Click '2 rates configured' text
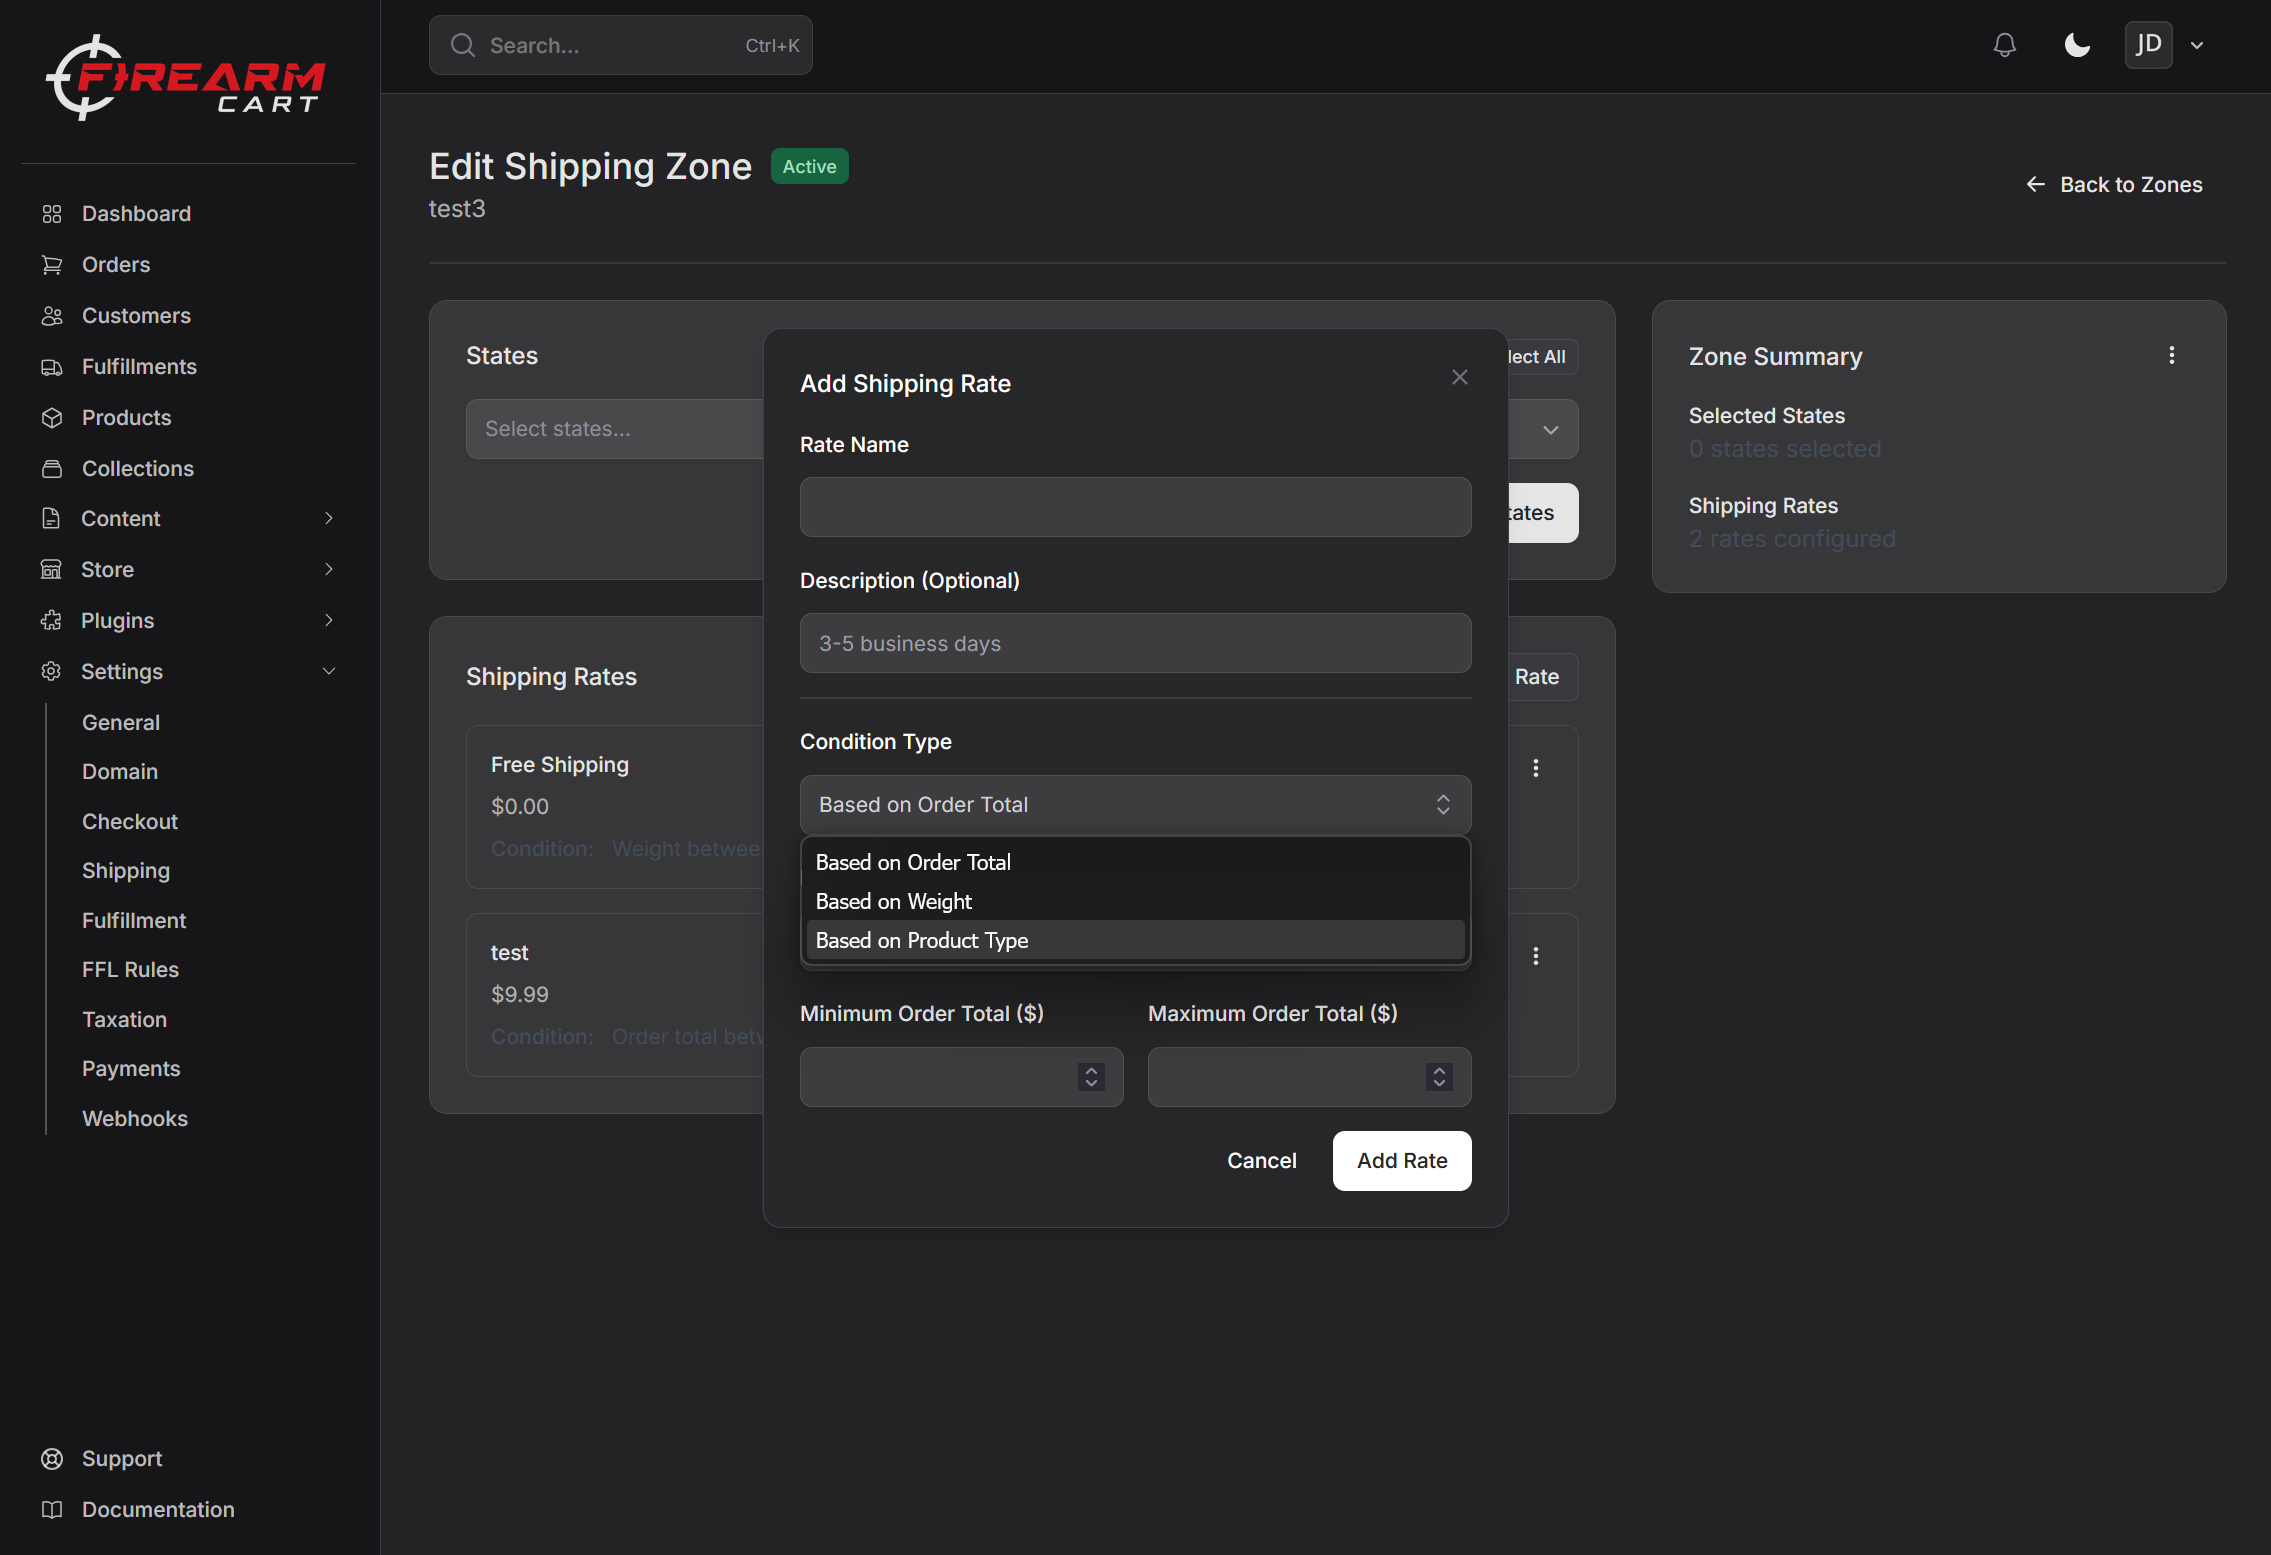2271x1555 pixels. click(x=1792, y=539)
